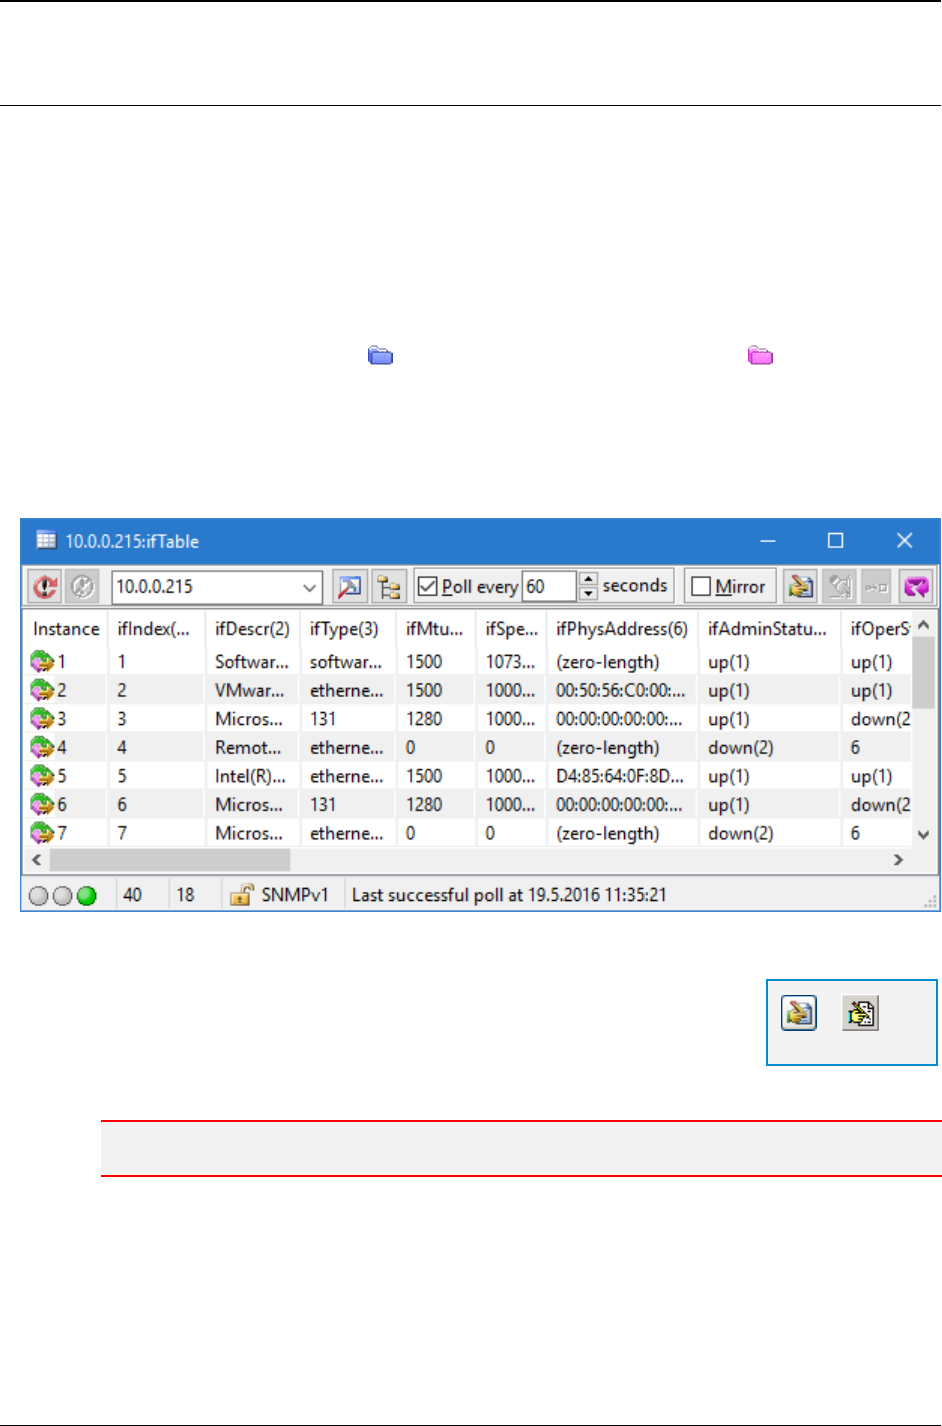The height and width of the screenshot is (1426, 942).
Task: Select the 'Softwar...' ifDescr cell
Action: pyautogui.click(x=252, y=662)
